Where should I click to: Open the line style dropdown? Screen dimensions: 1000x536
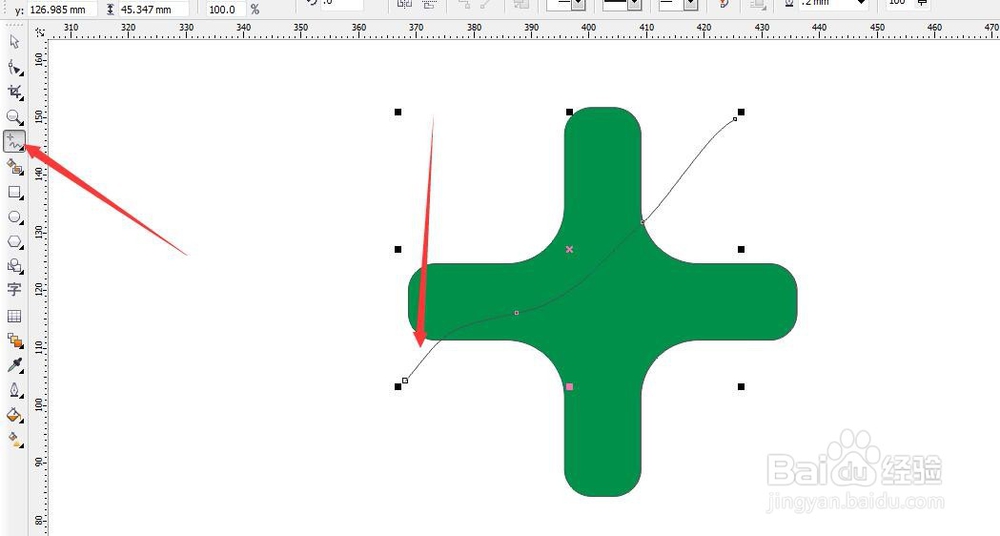click(x=635, y=4)
